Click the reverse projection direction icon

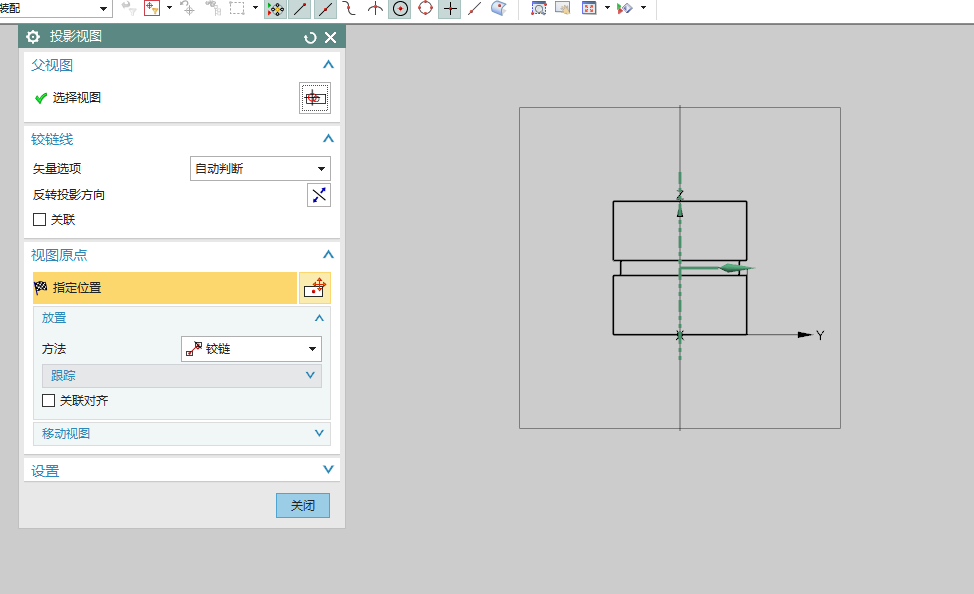pos(319,195)
